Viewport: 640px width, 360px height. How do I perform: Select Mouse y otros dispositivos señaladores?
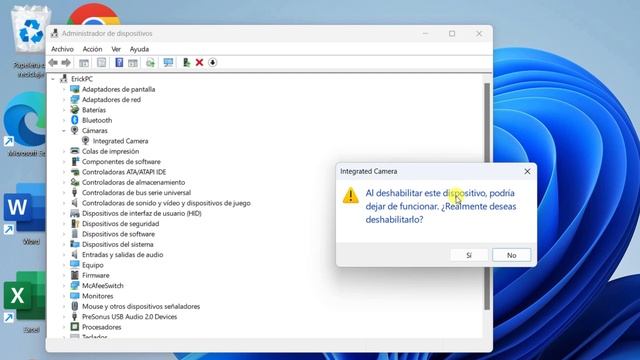click(141, 306)
